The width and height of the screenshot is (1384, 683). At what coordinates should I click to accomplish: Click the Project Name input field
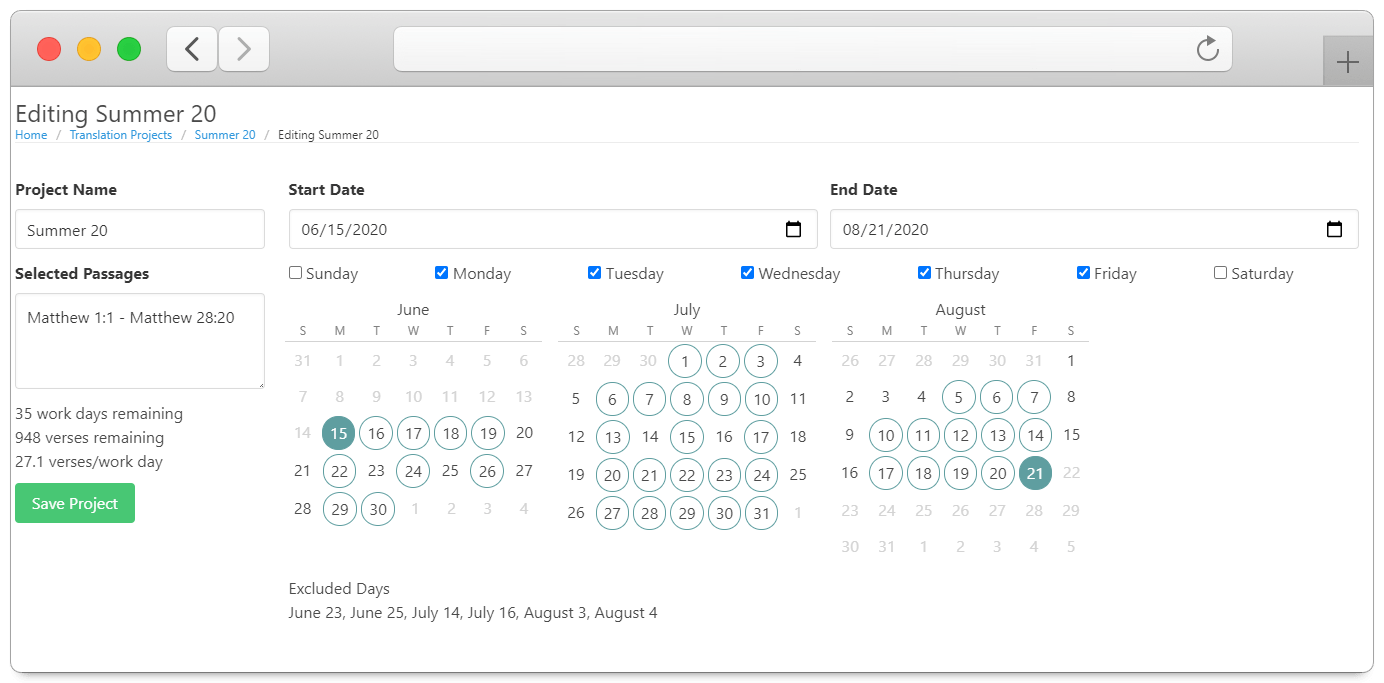140,229
